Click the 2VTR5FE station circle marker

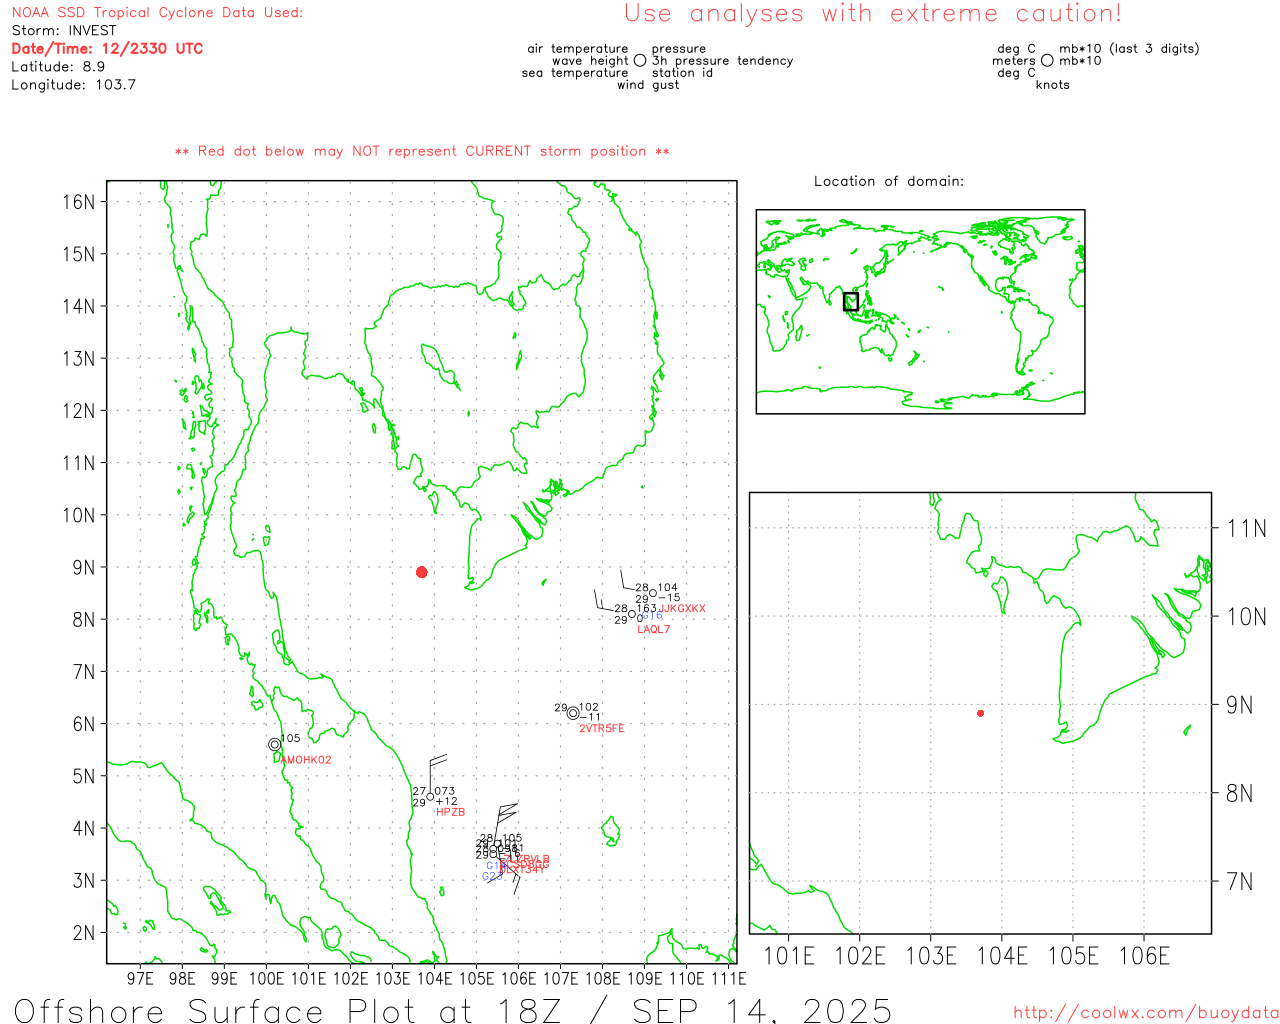point(573,713)
